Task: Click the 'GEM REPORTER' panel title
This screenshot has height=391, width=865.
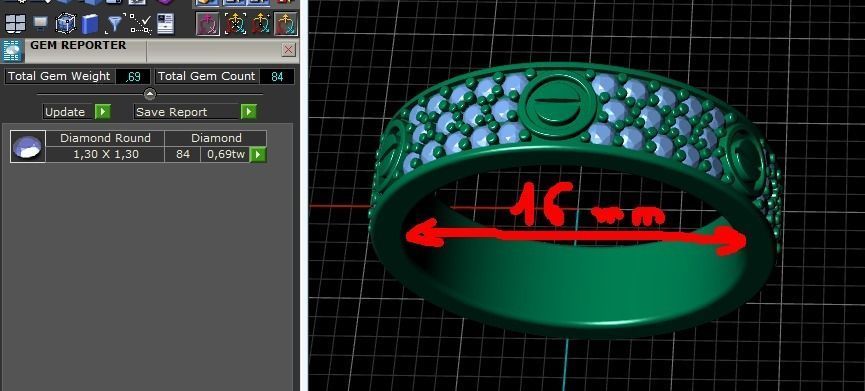Action: point(78,46)
